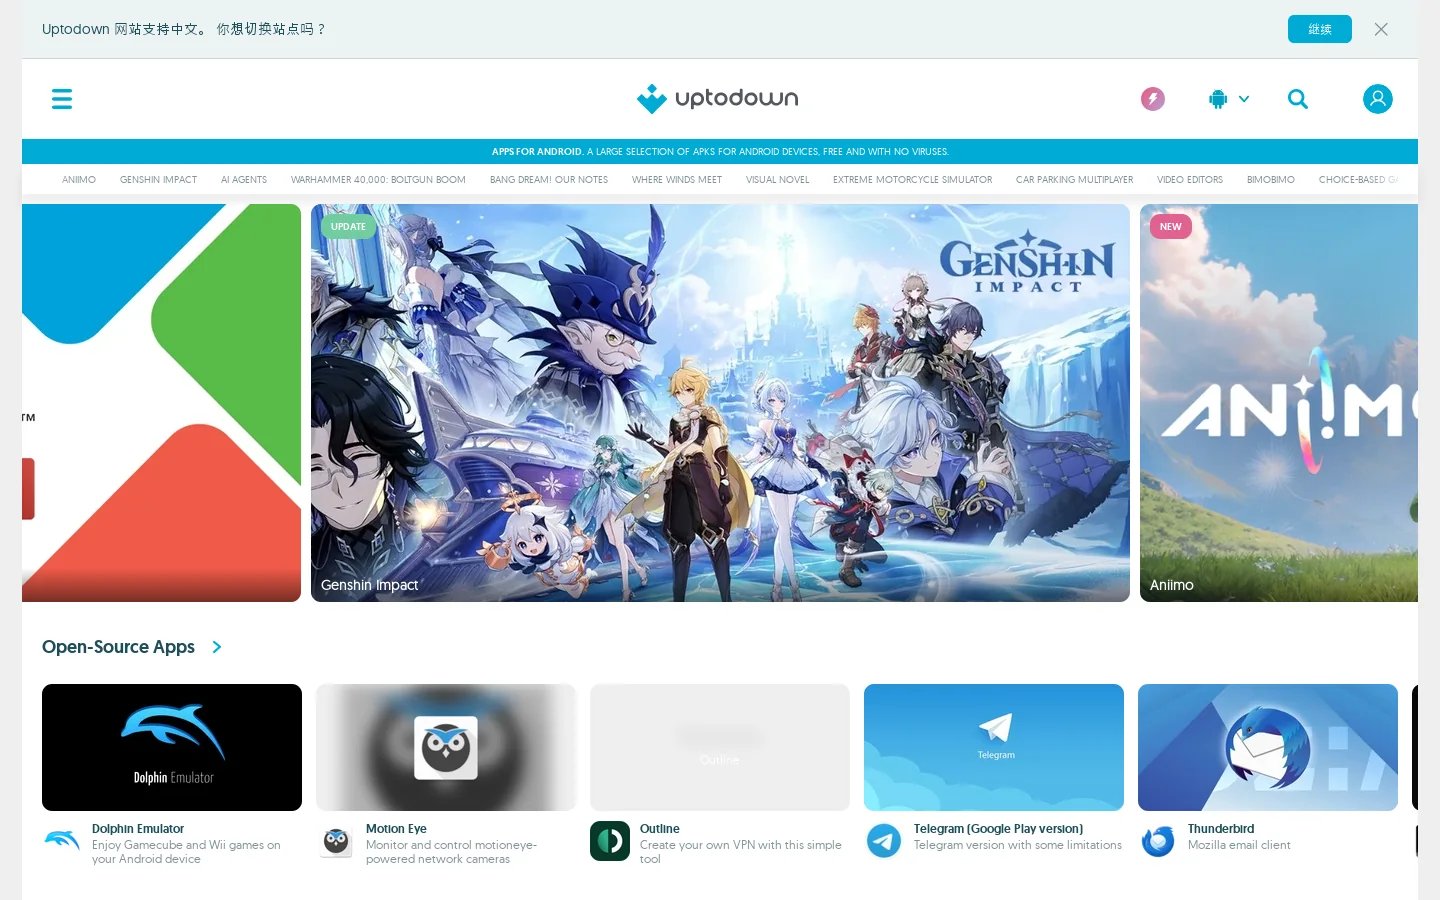Image resolution: width=1440 pixels, height=900 pixels.
Task: Open the Motion Eye banner image
Action: 446,747
